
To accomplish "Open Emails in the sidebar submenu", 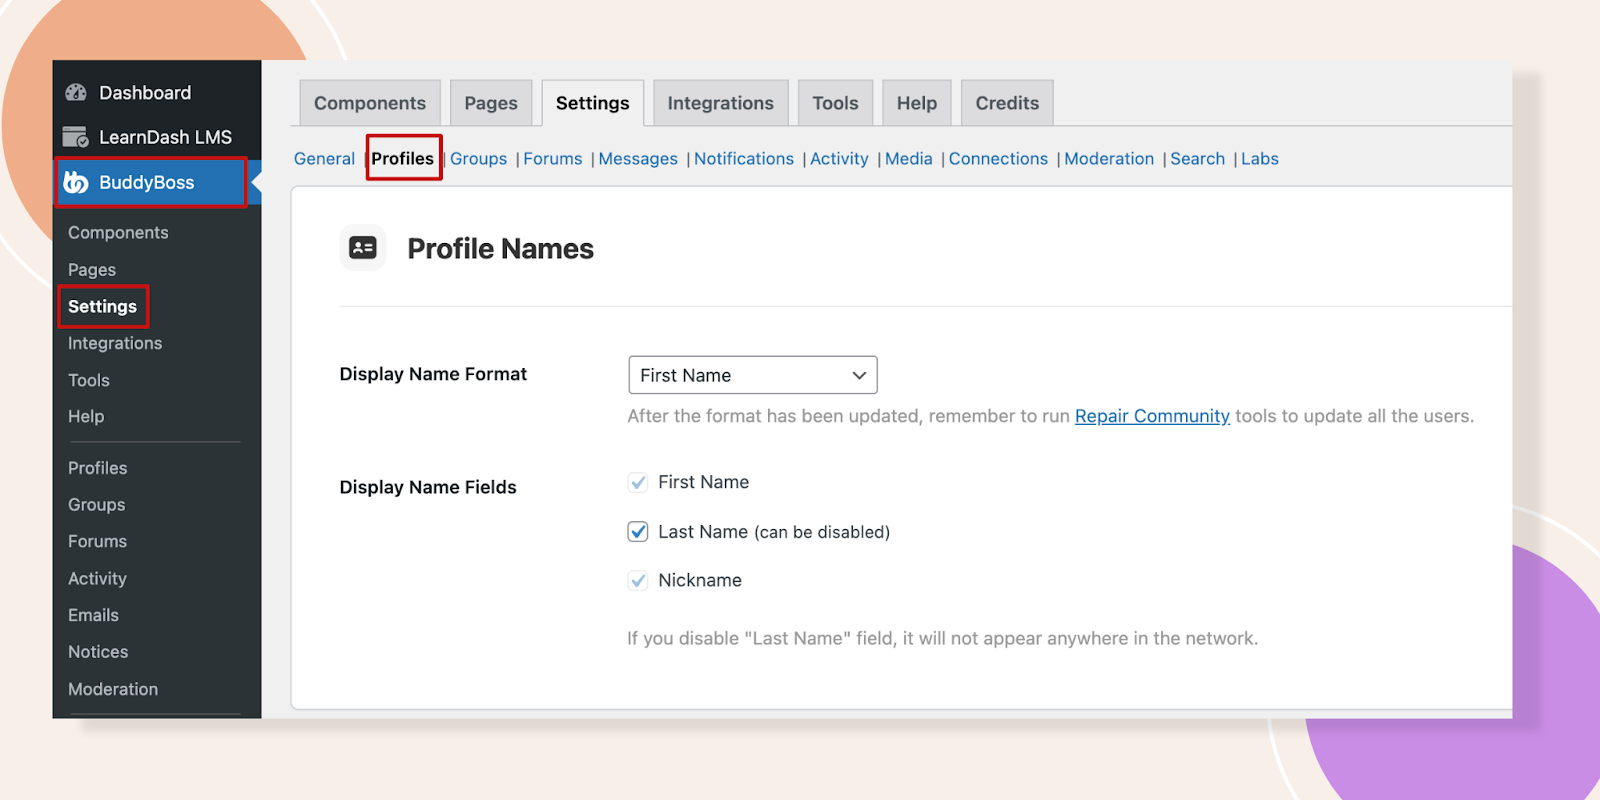I will (93, 615).
